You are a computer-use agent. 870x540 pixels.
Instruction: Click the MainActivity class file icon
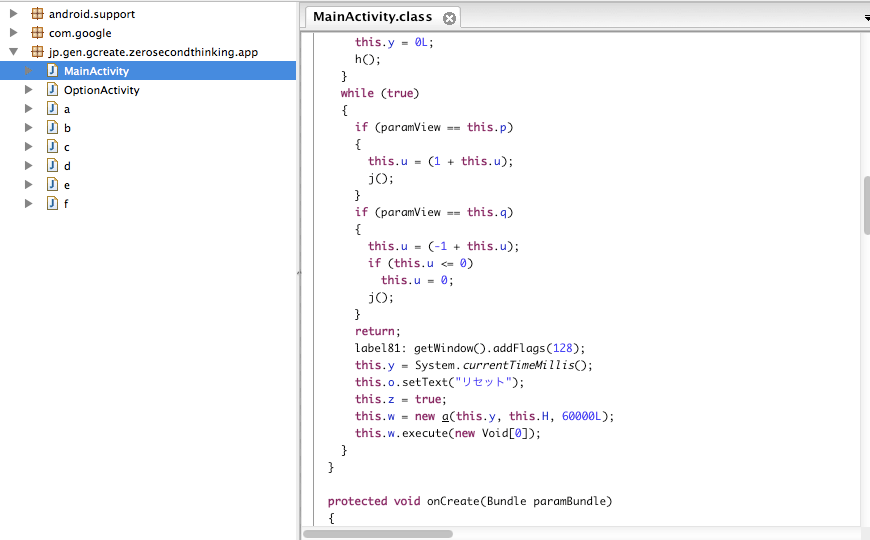tap(52, 71)
